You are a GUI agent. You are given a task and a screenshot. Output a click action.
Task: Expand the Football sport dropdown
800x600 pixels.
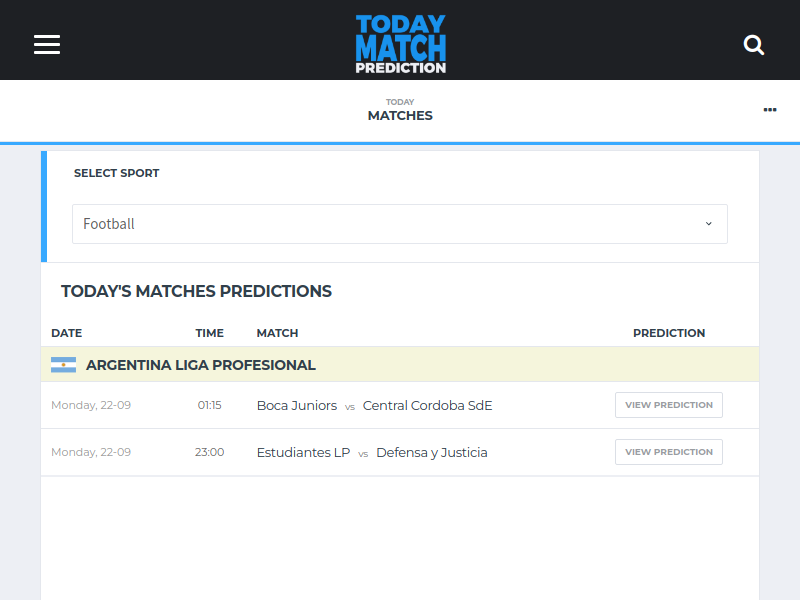coord(400,224)
